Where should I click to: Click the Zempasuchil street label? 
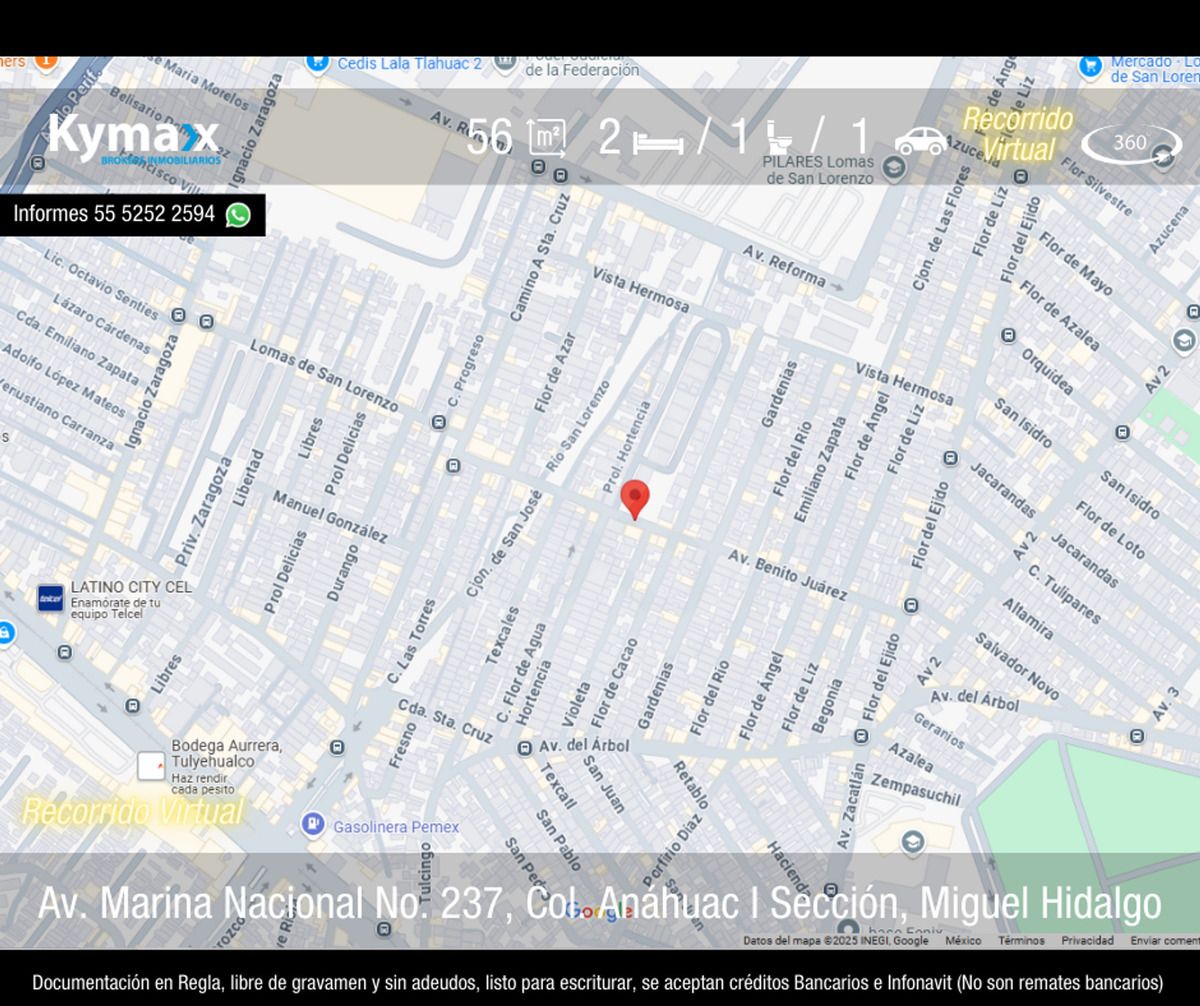point(915,790)
